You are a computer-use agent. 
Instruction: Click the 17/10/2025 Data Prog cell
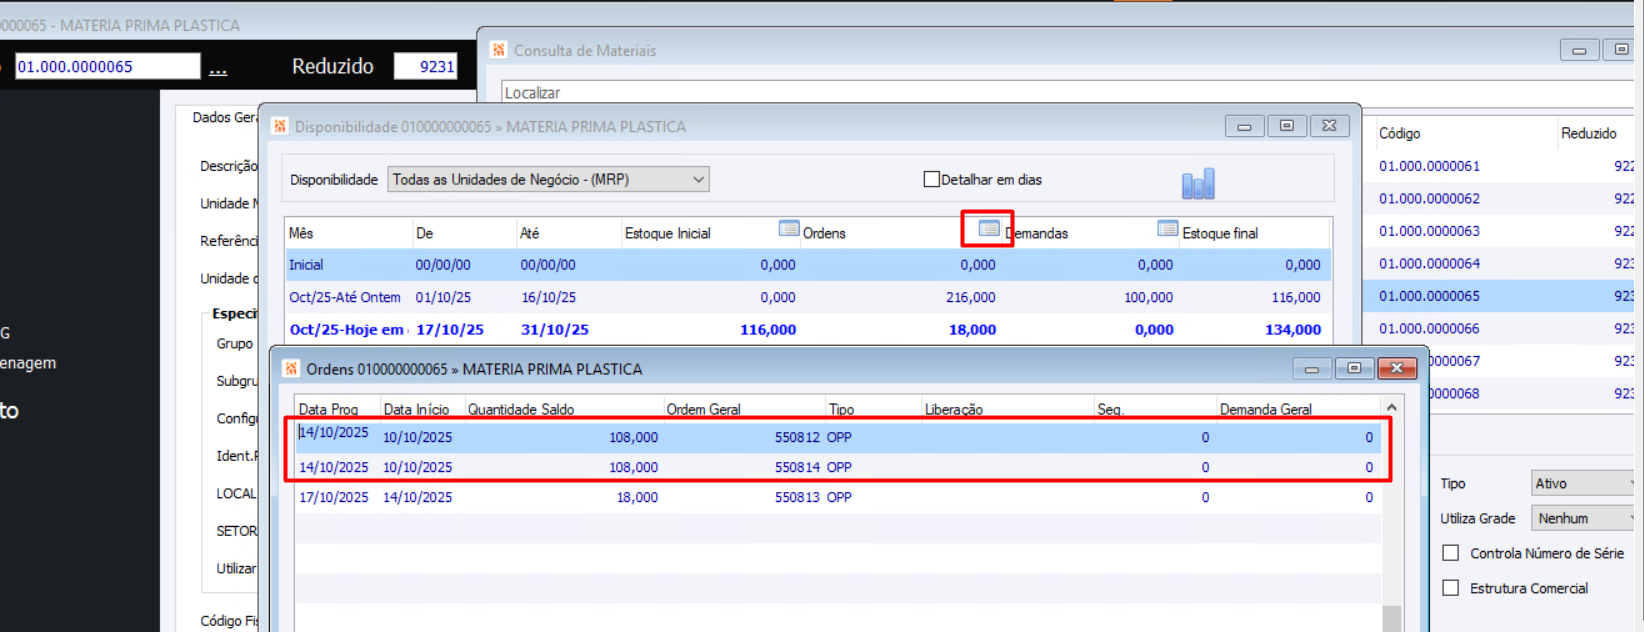pos(334,497)
